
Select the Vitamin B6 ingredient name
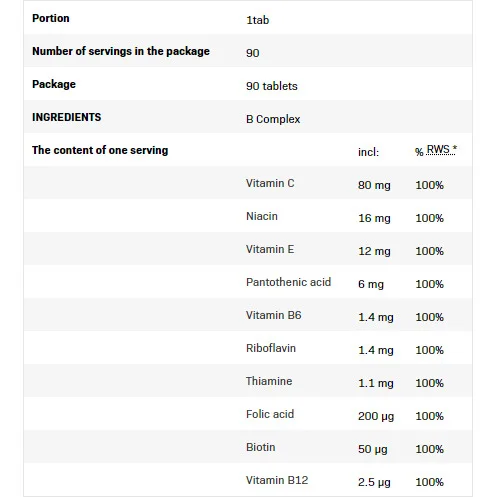(273, 315)
